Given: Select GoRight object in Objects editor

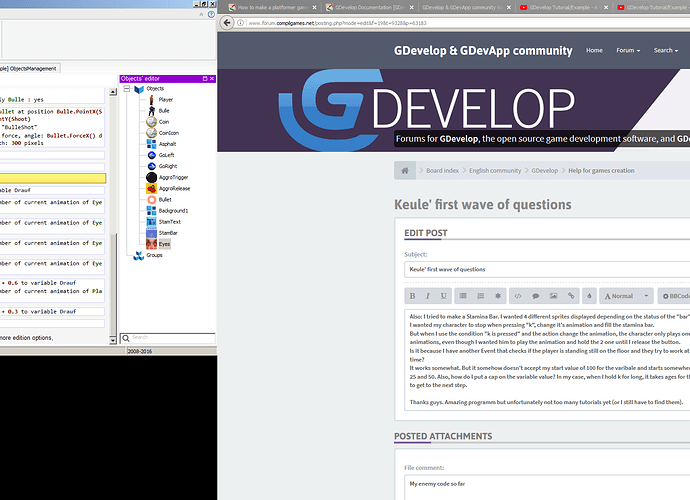Looking at the screenshot, I should click(168, 166).
